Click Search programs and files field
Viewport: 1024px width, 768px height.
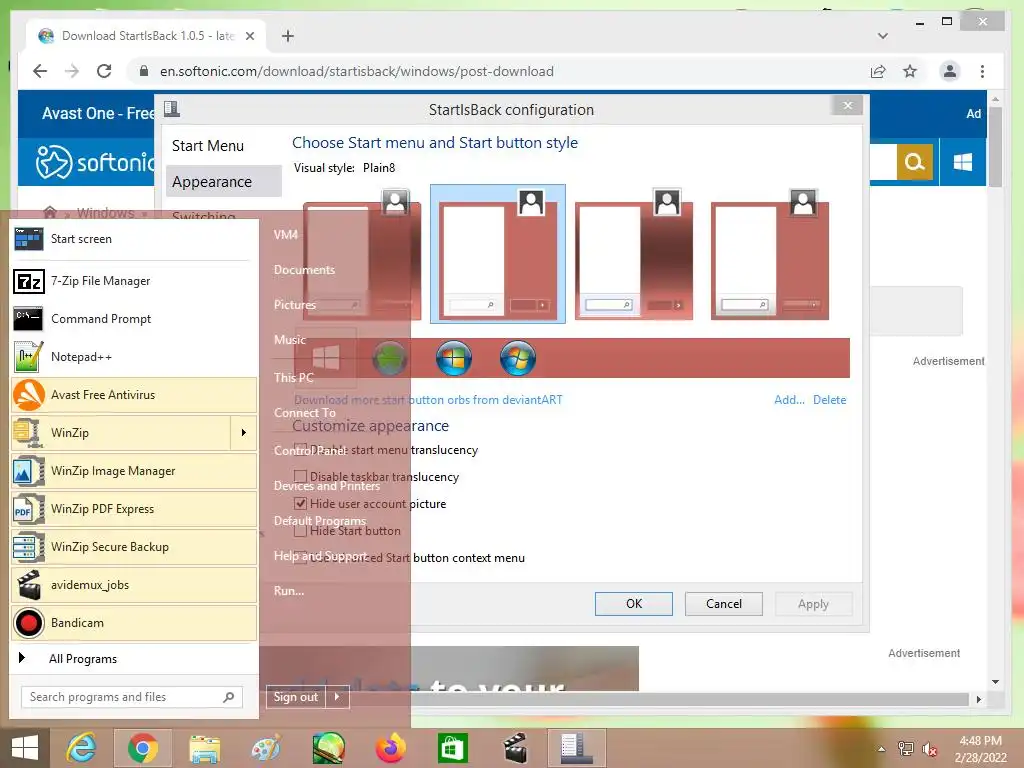(132, 697)
